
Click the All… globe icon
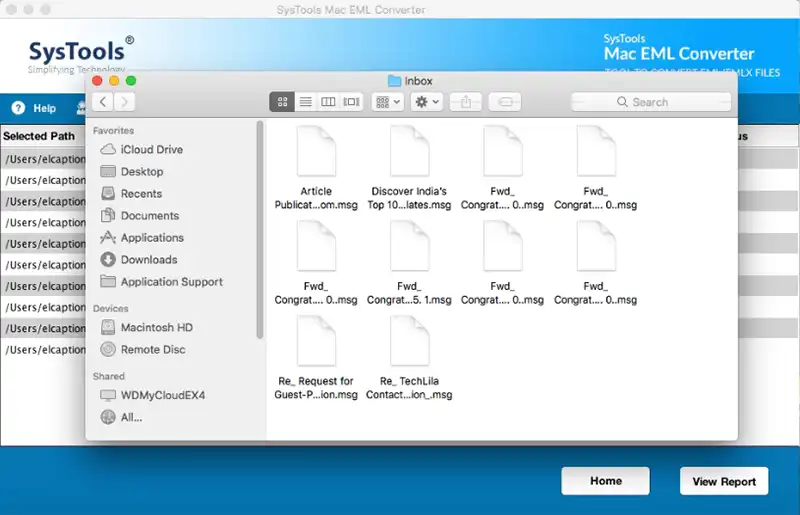(x=108, y=417)
